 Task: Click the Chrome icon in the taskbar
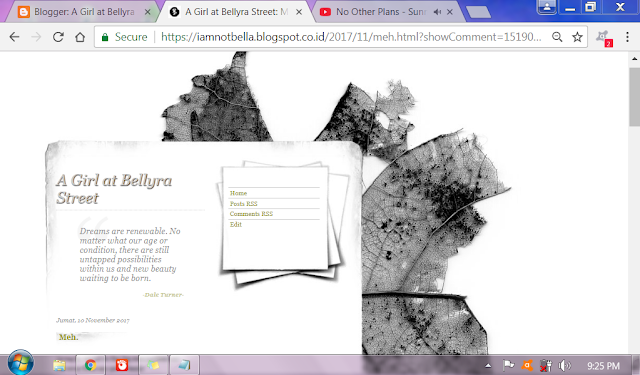(x=91, y=365)
